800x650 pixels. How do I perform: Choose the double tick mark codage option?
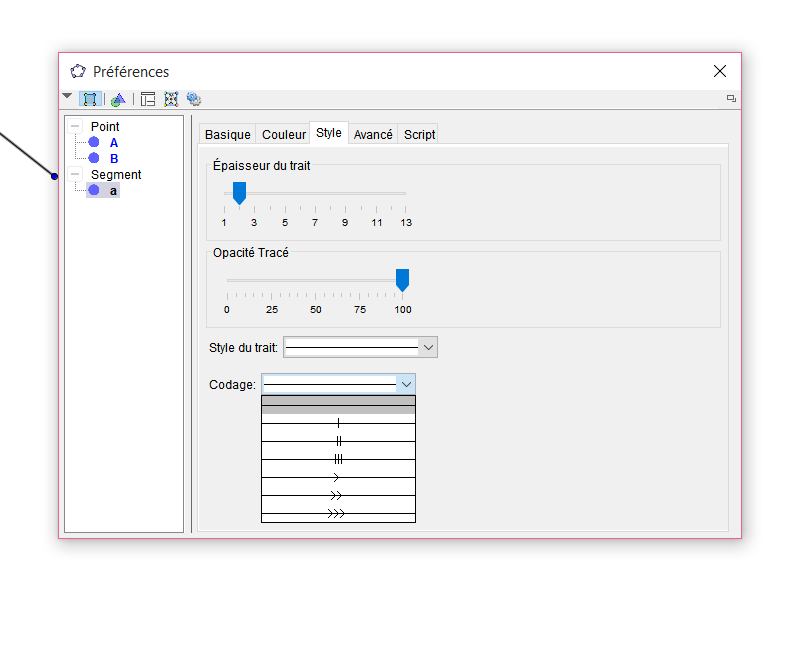[338, 441]
